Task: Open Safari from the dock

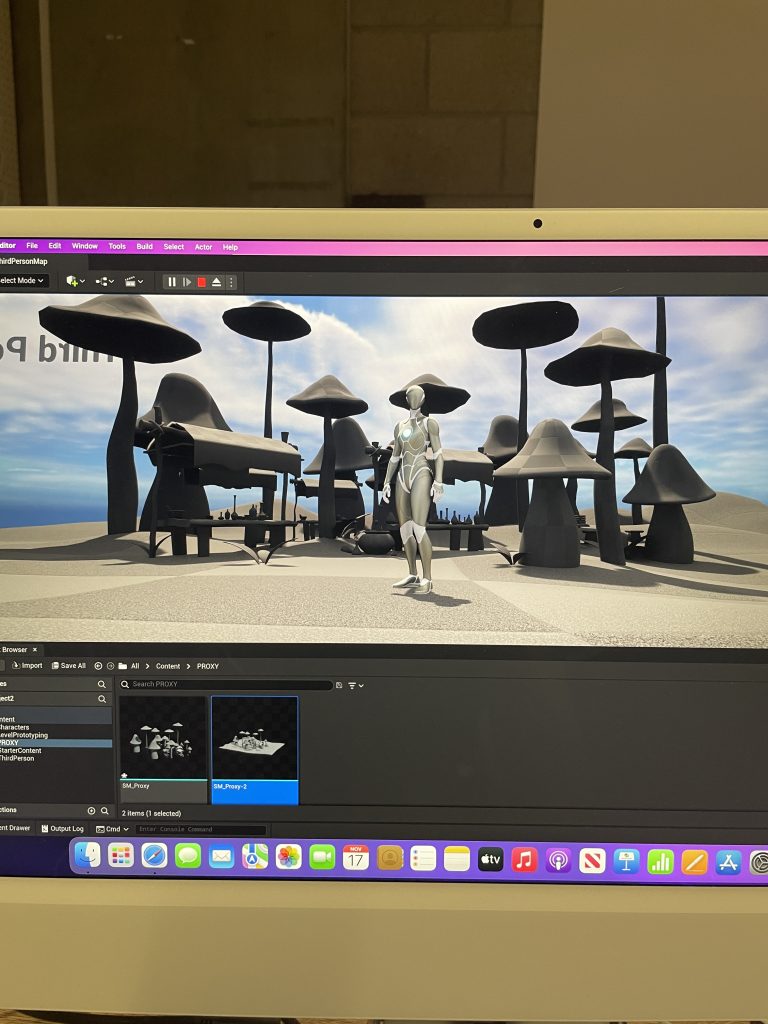Action: click(x=154, y=856)
